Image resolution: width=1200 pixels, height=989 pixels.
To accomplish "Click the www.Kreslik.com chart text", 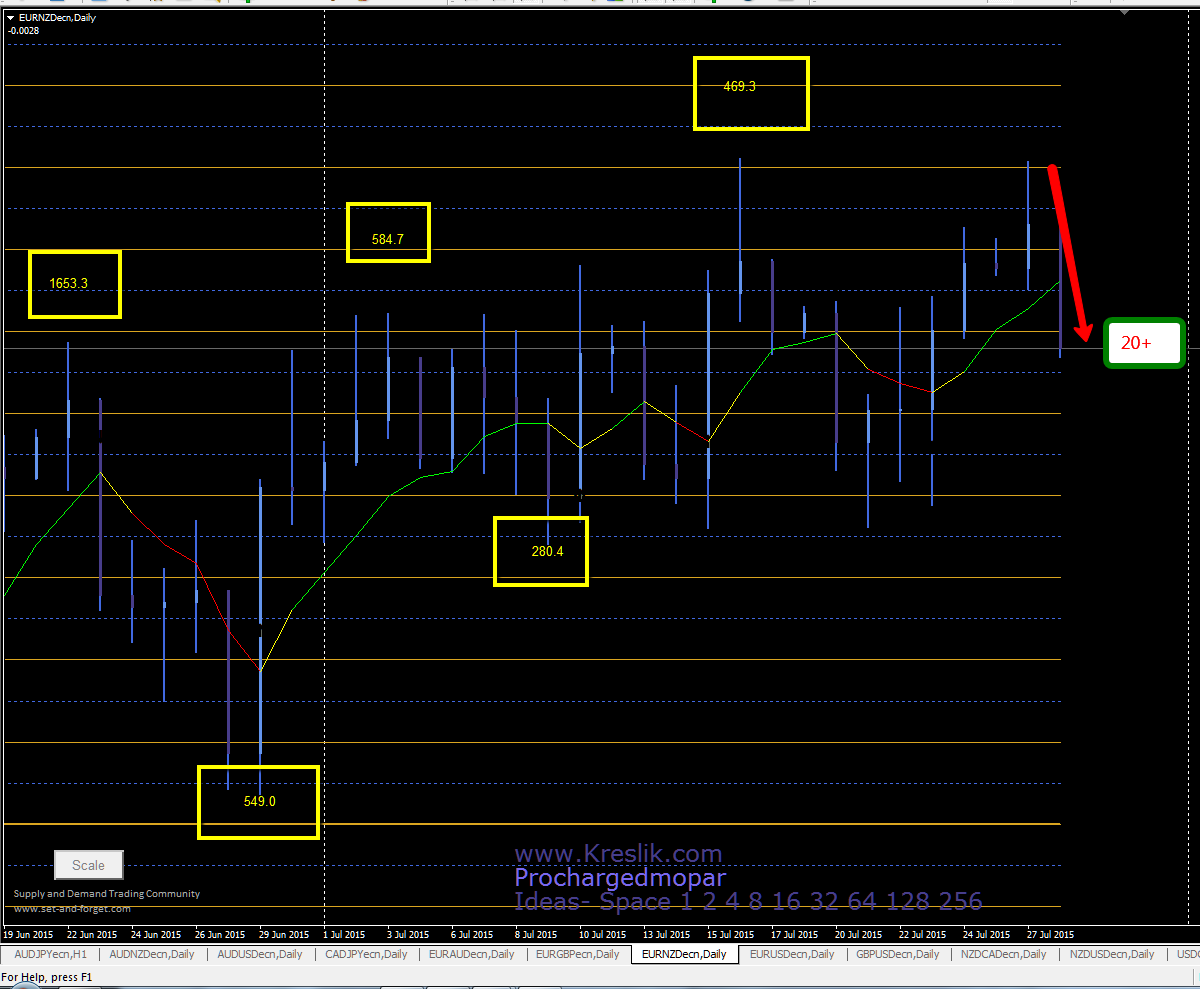I will 618,854.
